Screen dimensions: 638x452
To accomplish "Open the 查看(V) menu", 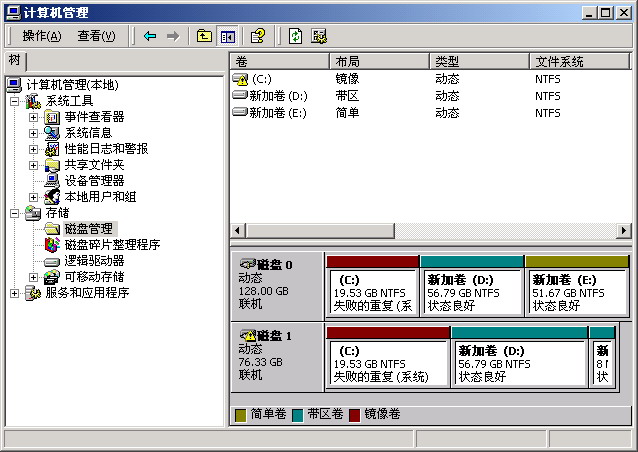I will point(96,36).
